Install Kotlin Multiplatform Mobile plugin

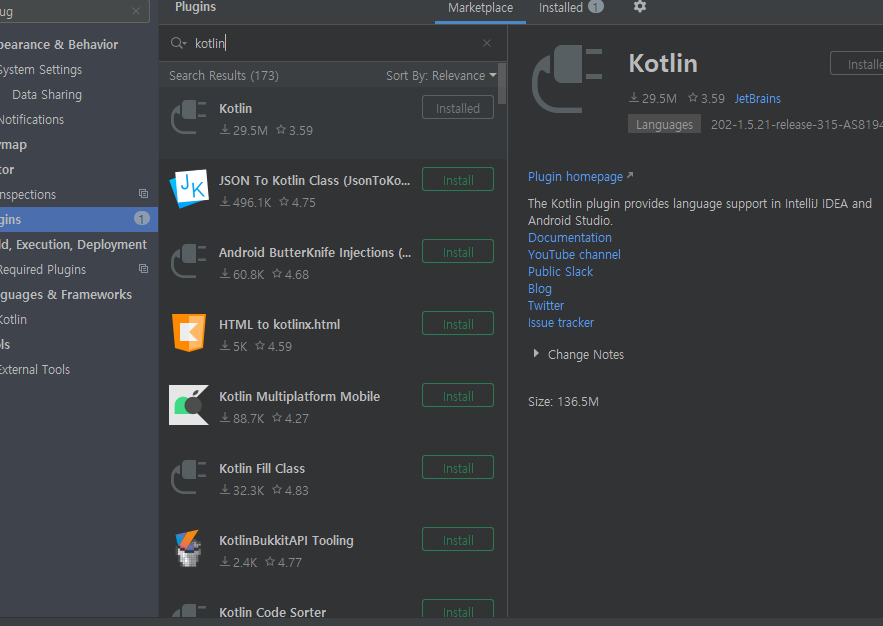pyautogui.click(x=458, y=396)
